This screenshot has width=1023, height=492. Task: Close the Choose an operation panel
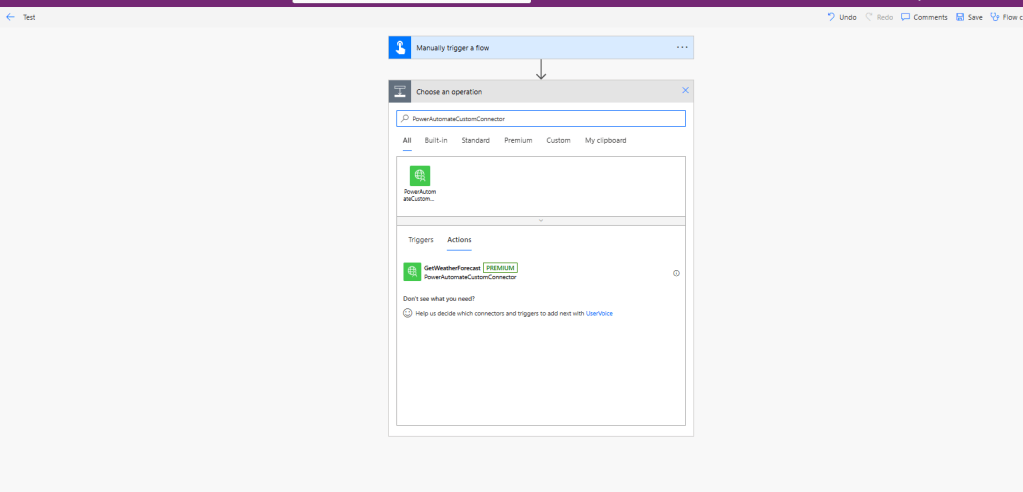click(x=685, y=91)
